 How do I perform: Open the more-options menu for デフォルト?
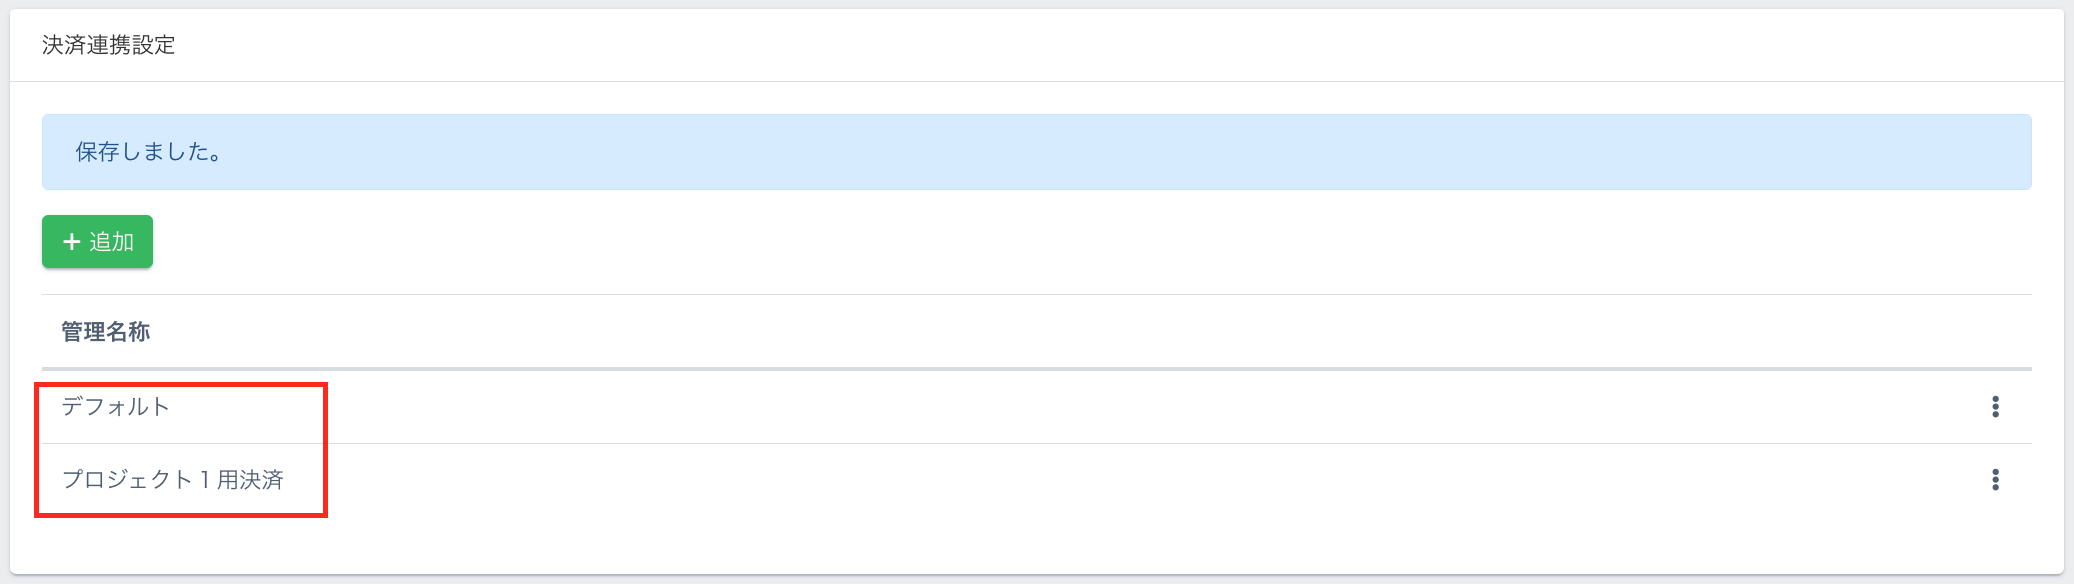(x=1995, y=407)
